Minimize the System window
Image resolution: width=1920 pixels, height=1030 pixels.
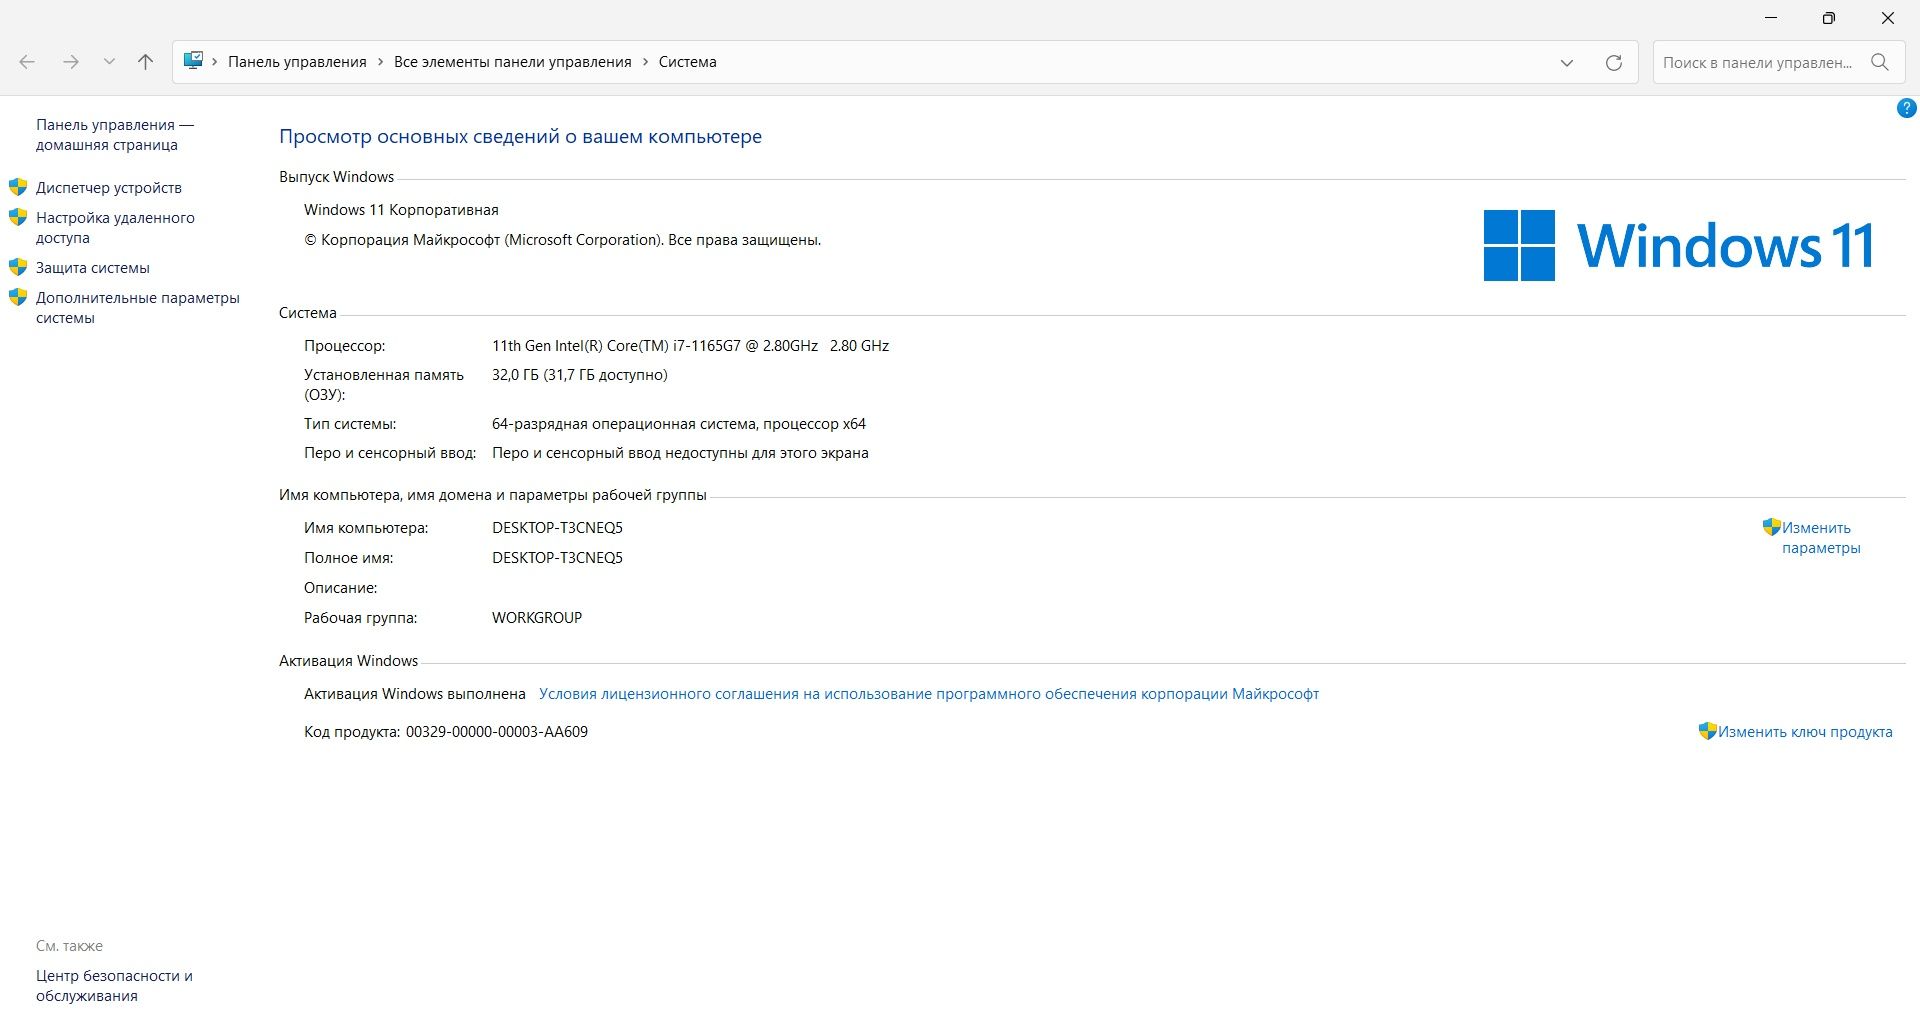point(1772,18)
